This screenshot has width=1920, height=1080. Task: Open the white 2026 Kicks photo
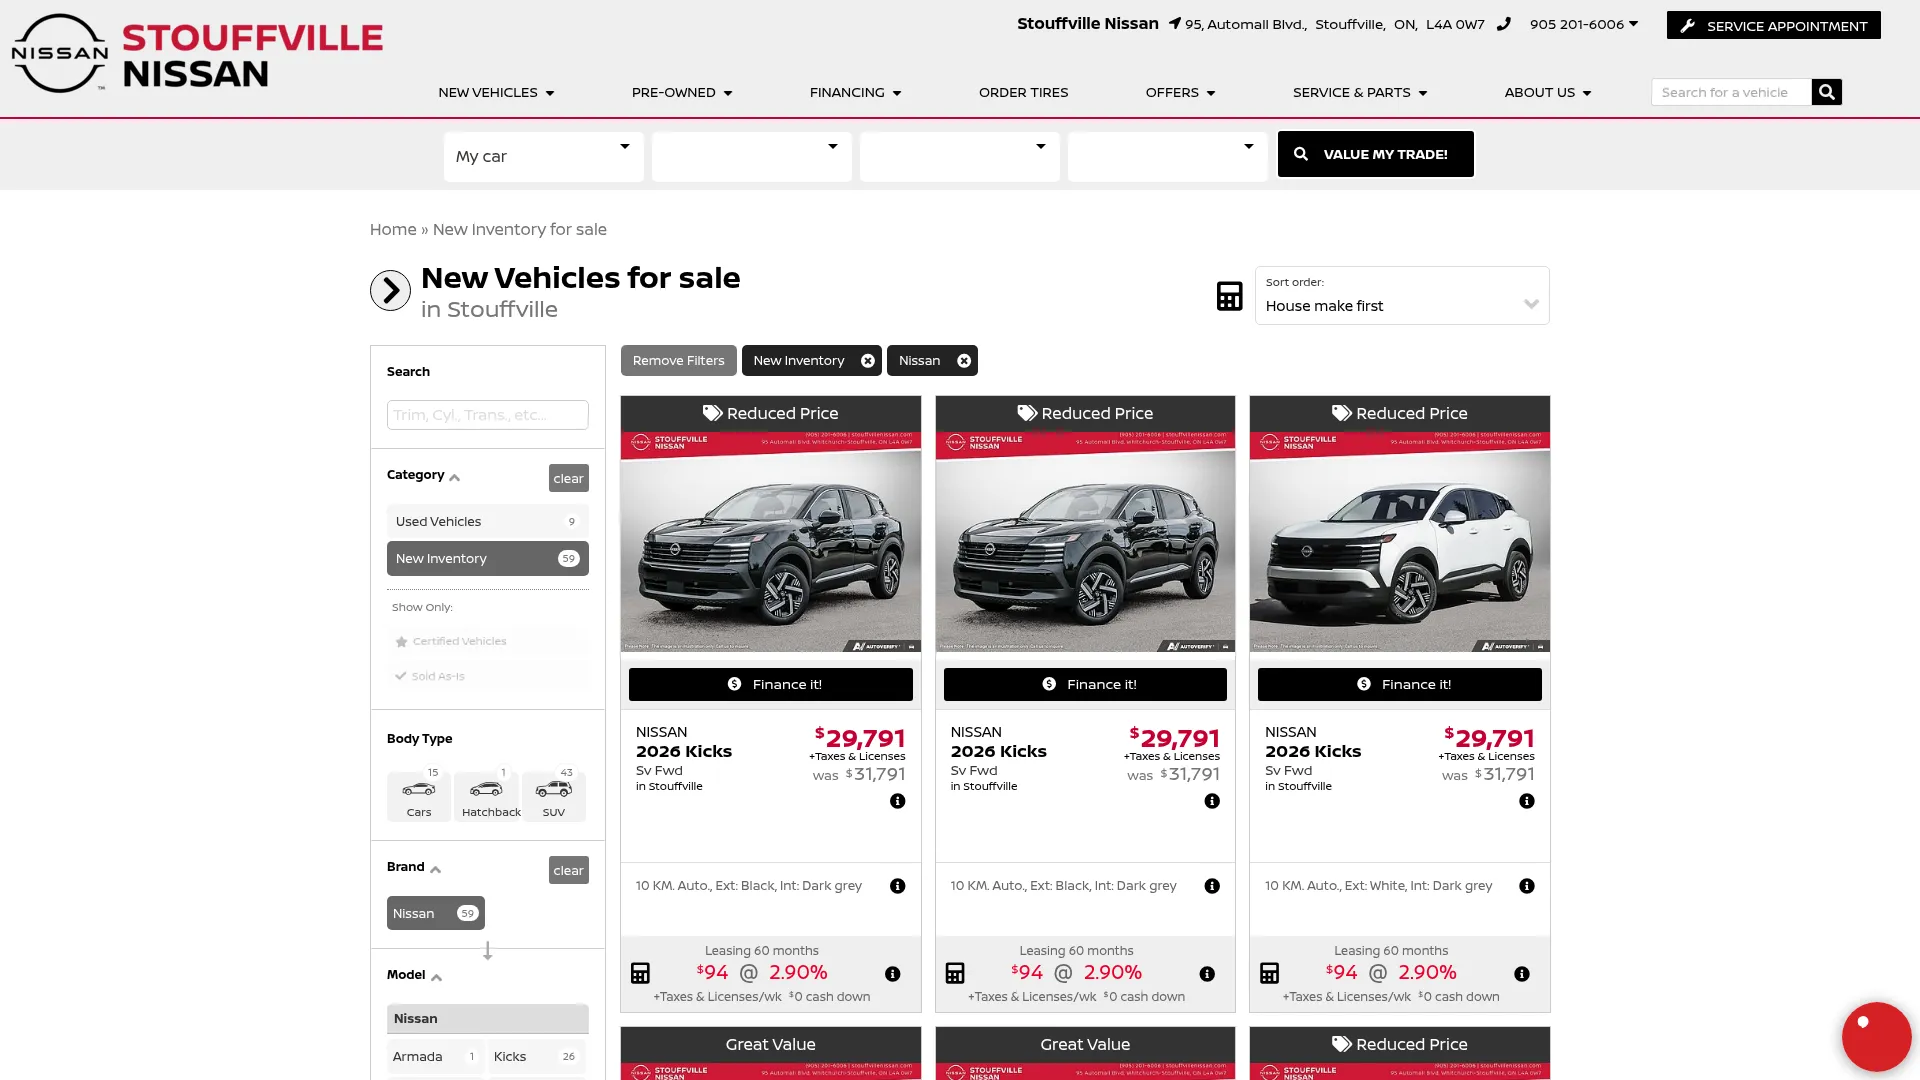click(1399, 542)
